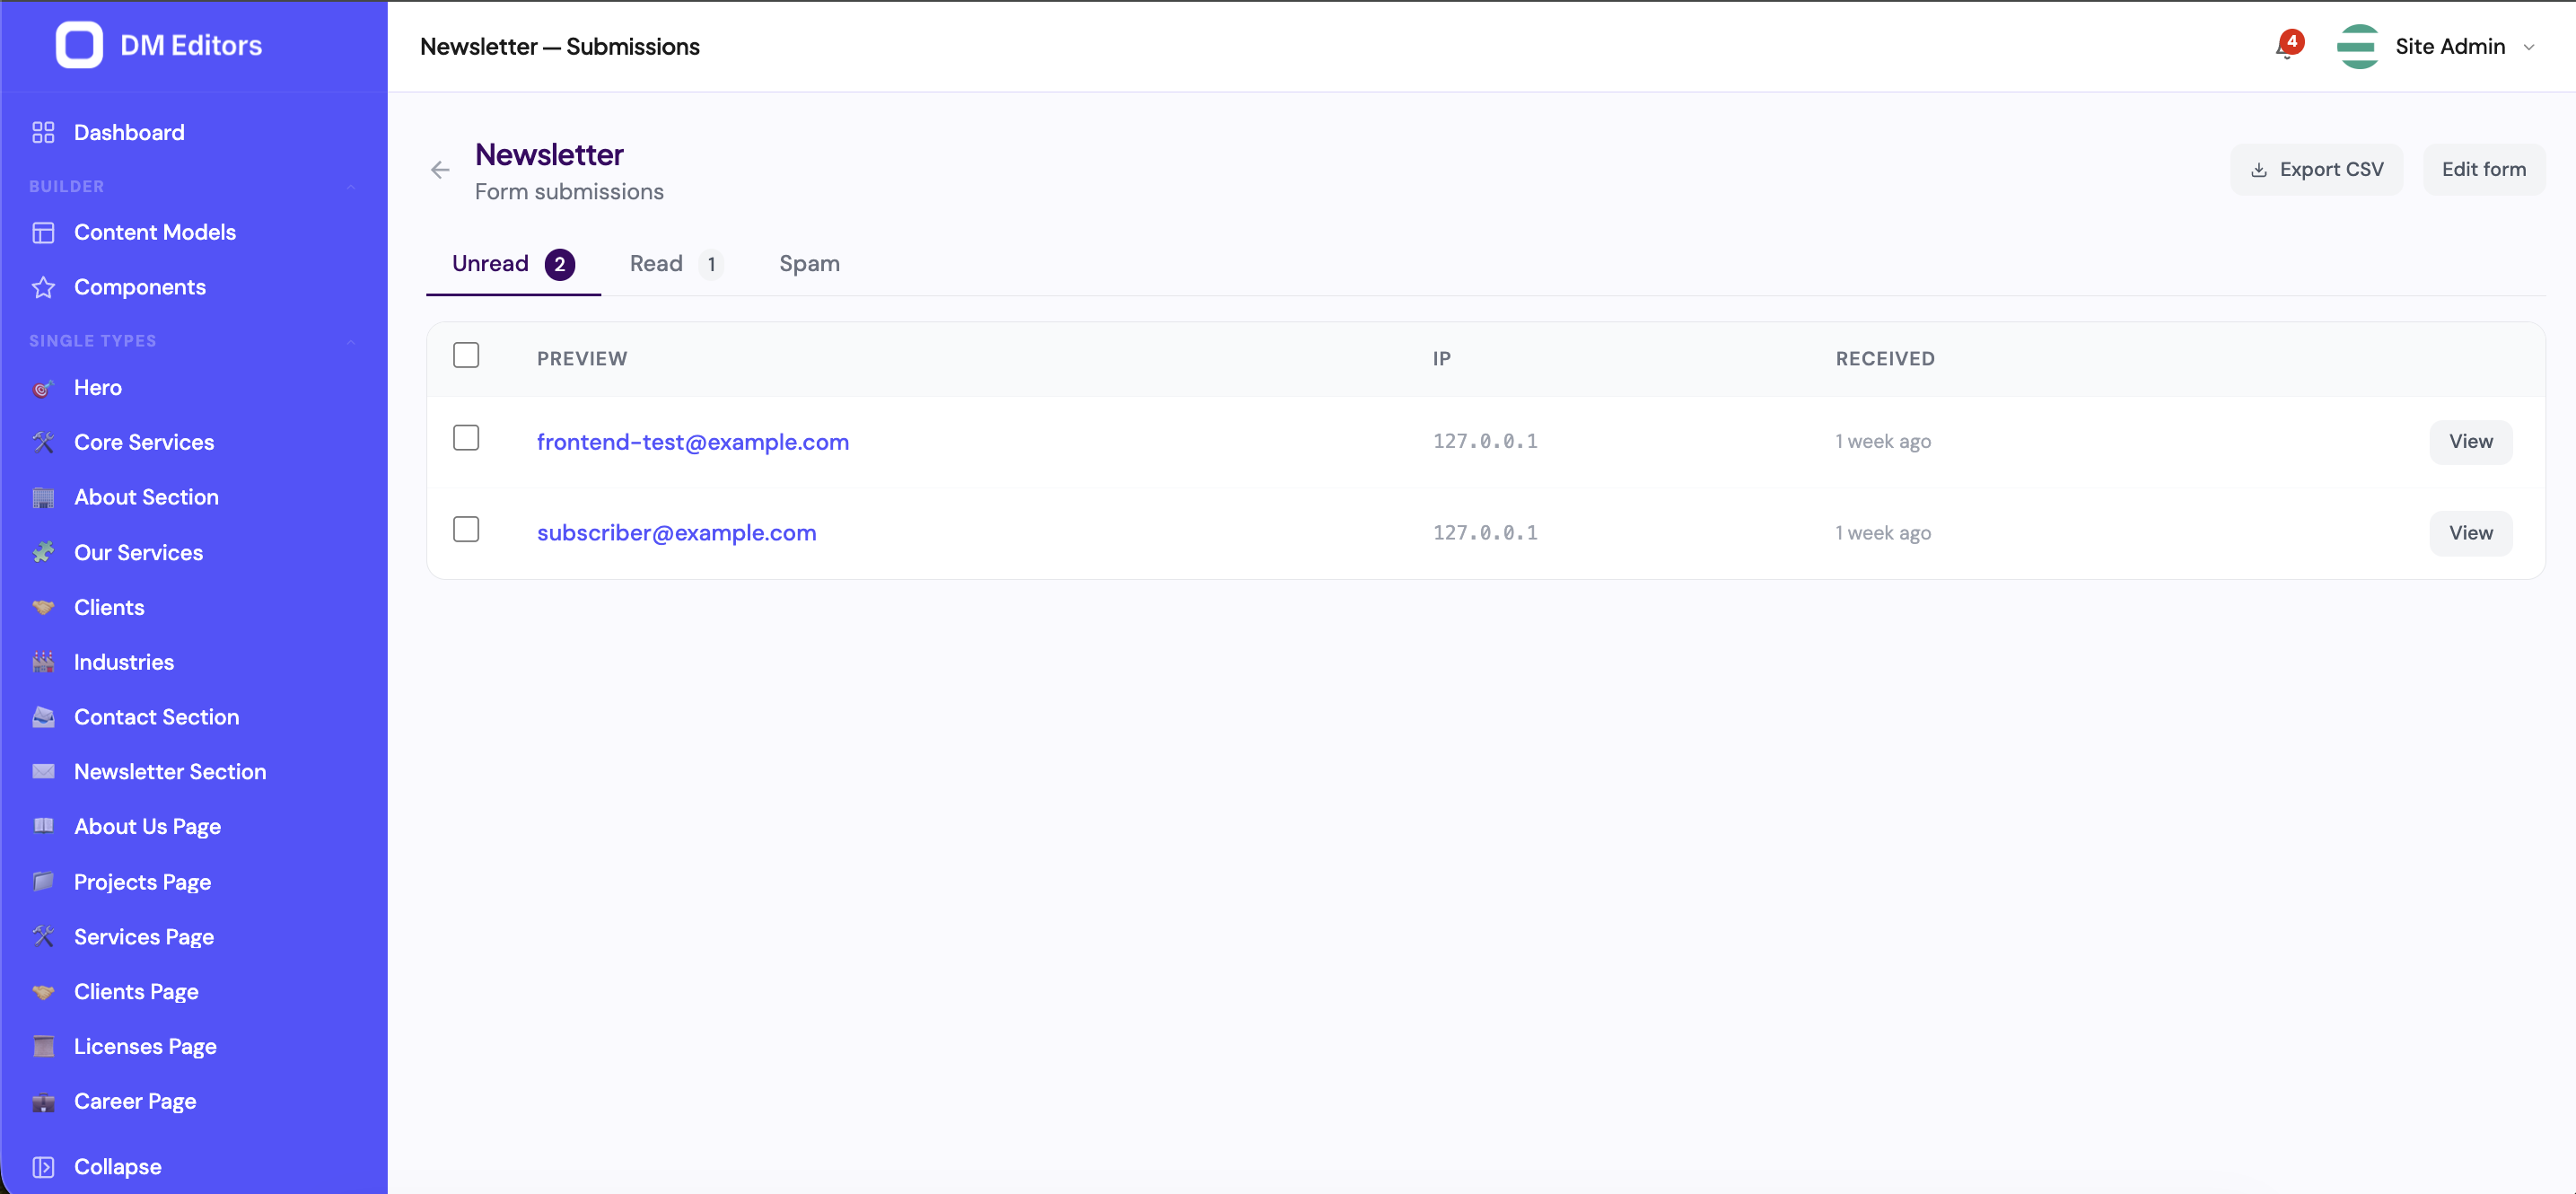Check the subscriber@example.com row checkbox
2576x1194 pixels.
(466, 529)
